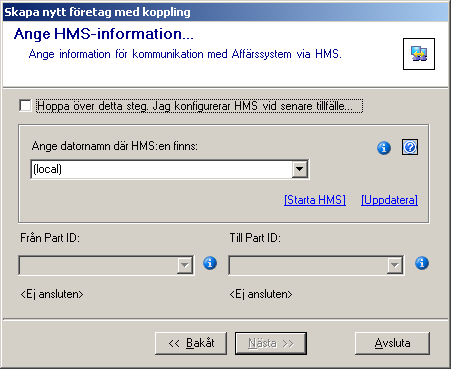Image resolution: width=451 pixels, height=369 pixels.
Task: Click '<Ej ansluten>' status under Från Part ID
Action: [52, 294]
